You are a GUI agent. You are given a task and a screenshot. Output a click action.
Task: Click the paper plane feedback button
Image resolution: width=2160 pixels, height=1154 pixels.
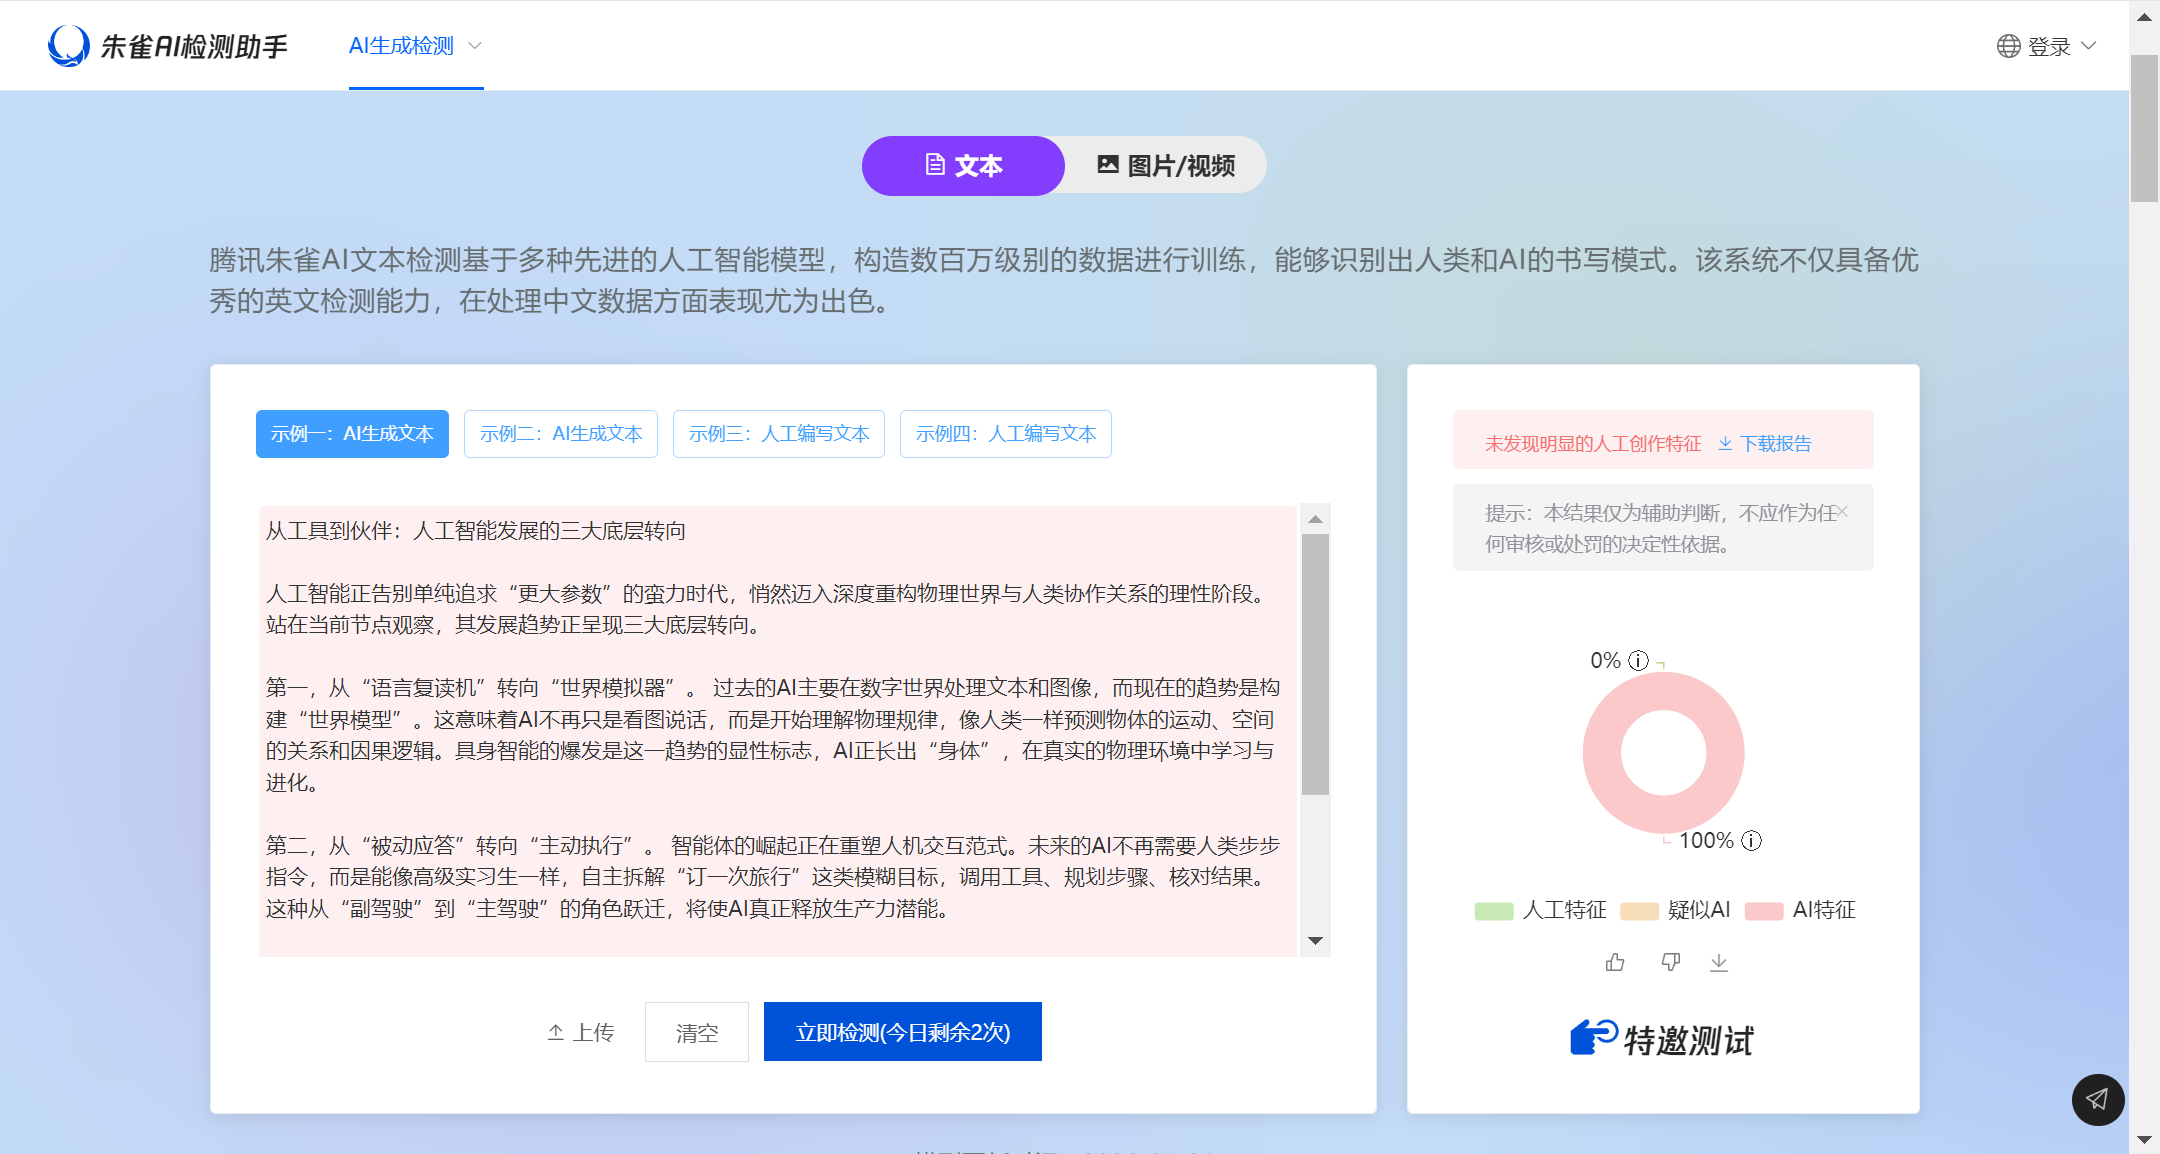tap(2098, 1099)
